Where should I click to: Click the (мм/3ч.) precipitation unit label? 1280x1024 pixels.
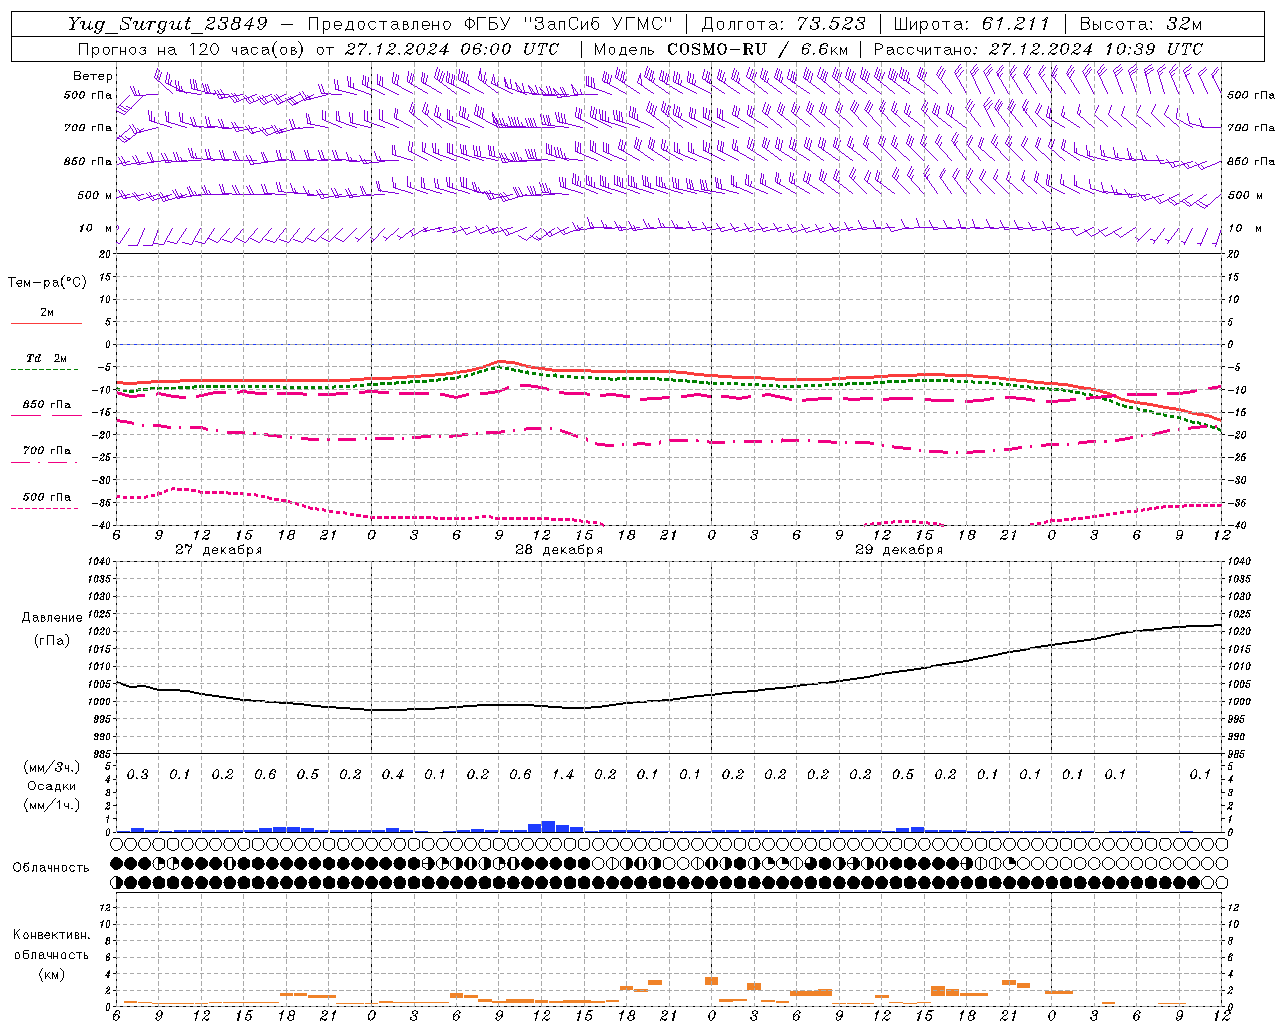50,767
